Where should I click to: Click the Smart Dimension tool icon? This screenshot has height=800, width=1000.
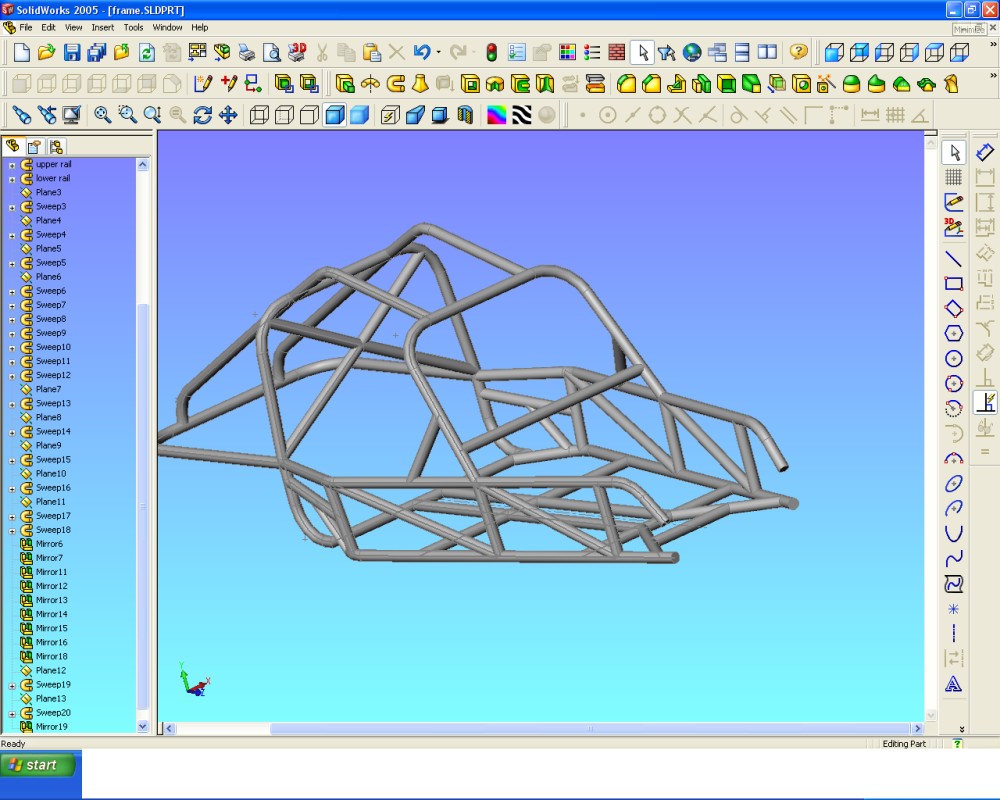985,152
